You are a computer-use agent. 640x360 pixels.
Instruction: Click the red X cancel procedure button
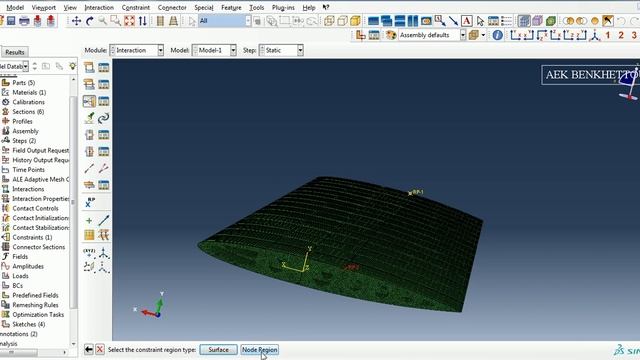pos(100,349)
